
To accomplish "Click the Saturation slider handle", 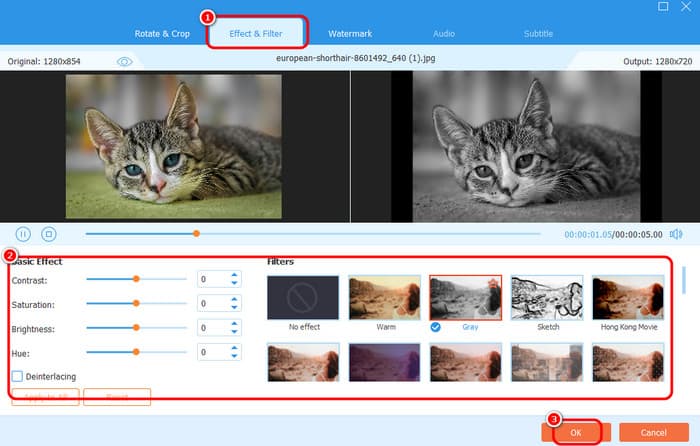I will (136, 303).
